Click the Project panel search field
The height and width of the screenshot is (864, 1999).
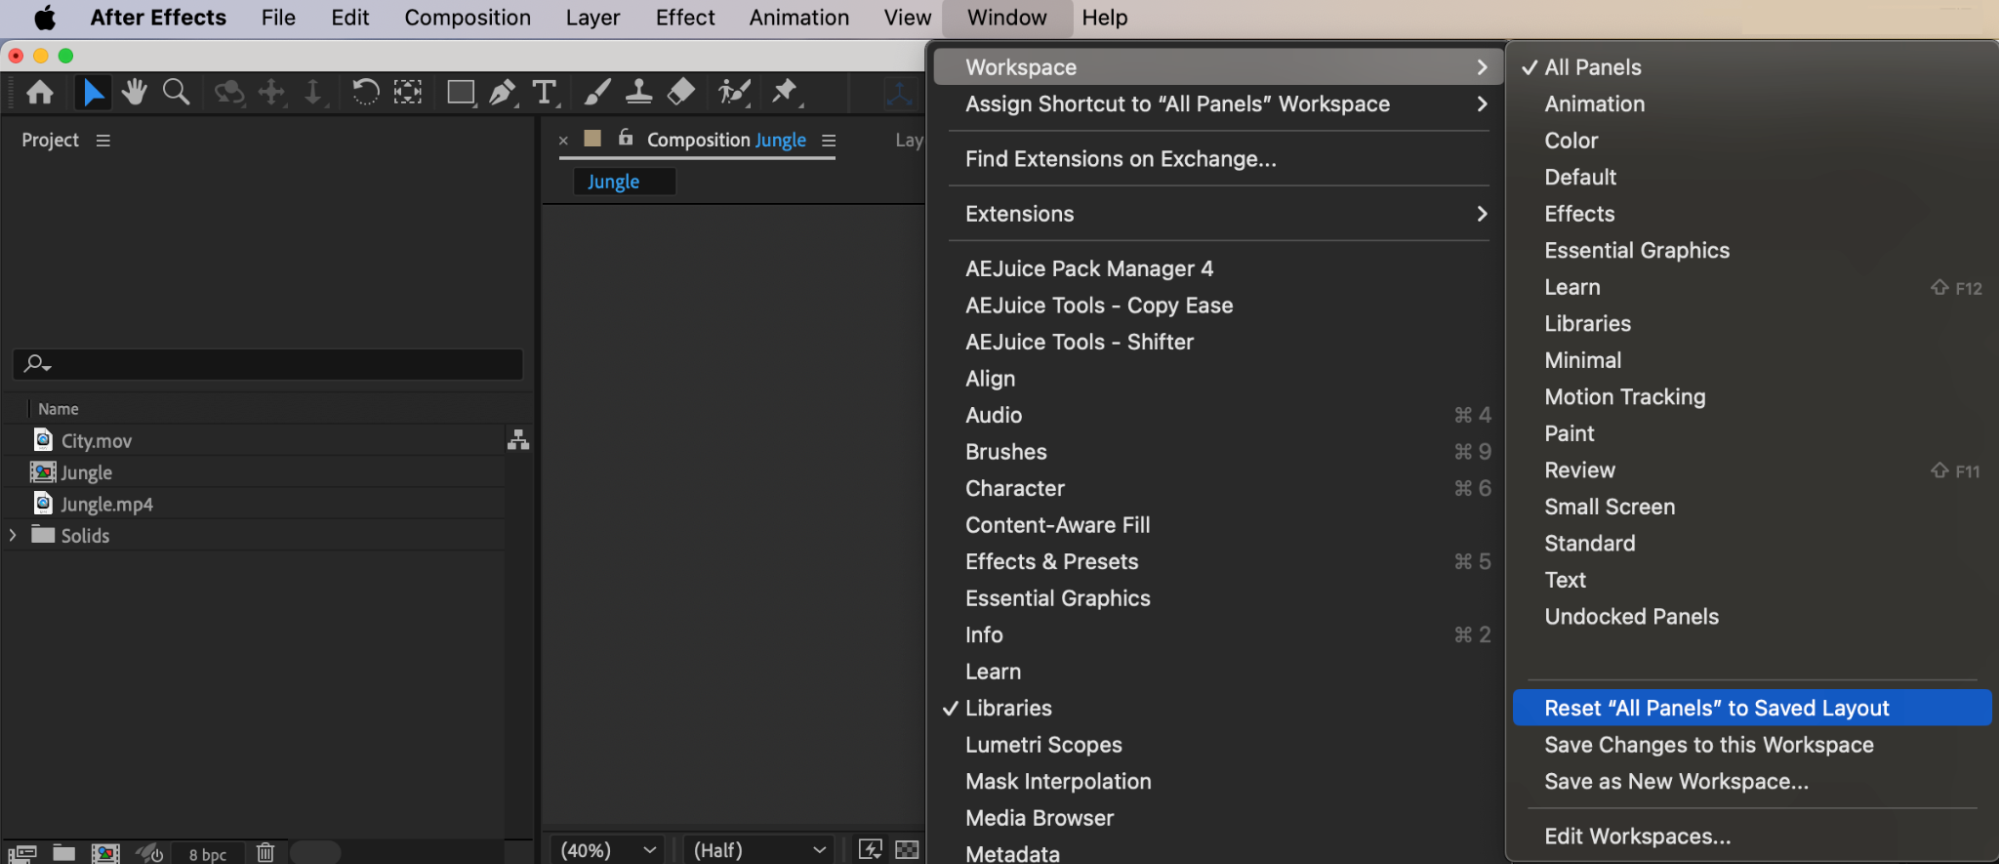click(x=268, y=363)
